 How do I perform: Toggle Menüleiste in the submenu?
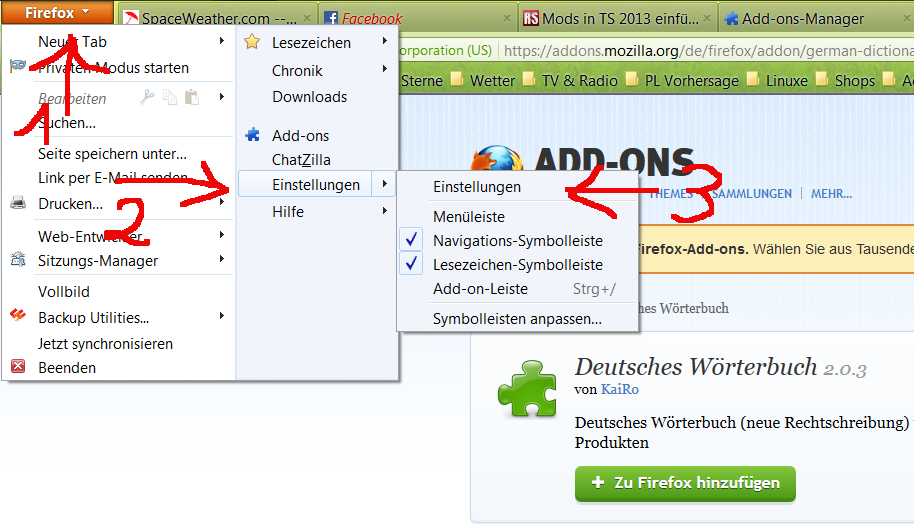[469, 217]
